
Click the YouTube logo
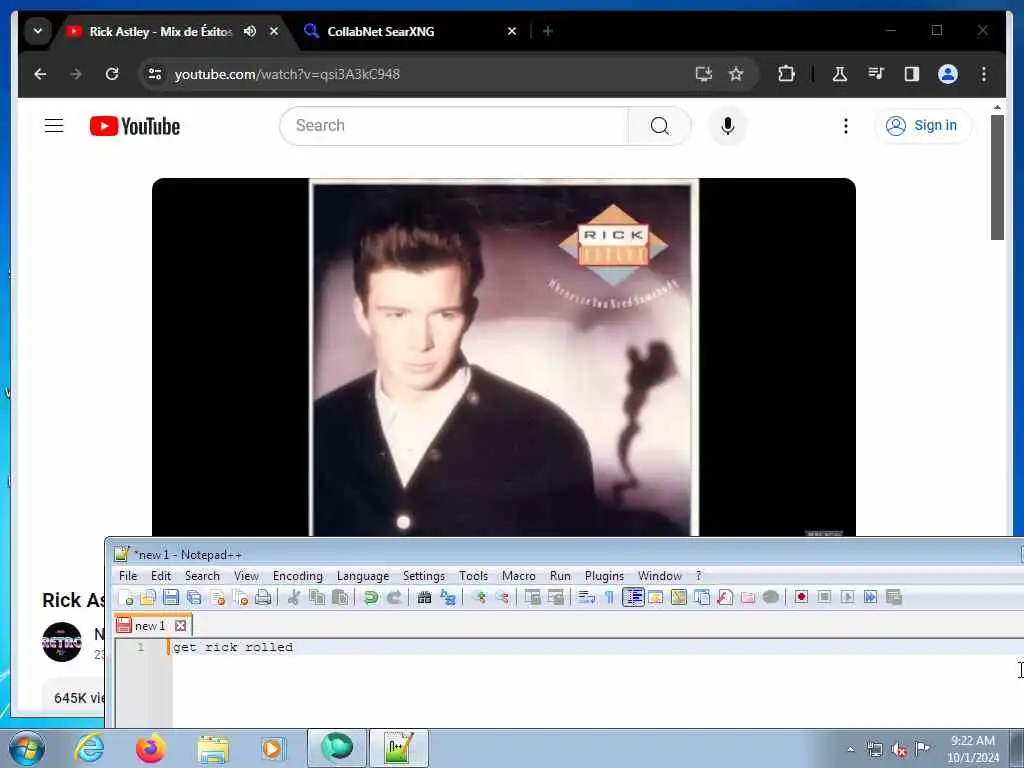[135, 126]
